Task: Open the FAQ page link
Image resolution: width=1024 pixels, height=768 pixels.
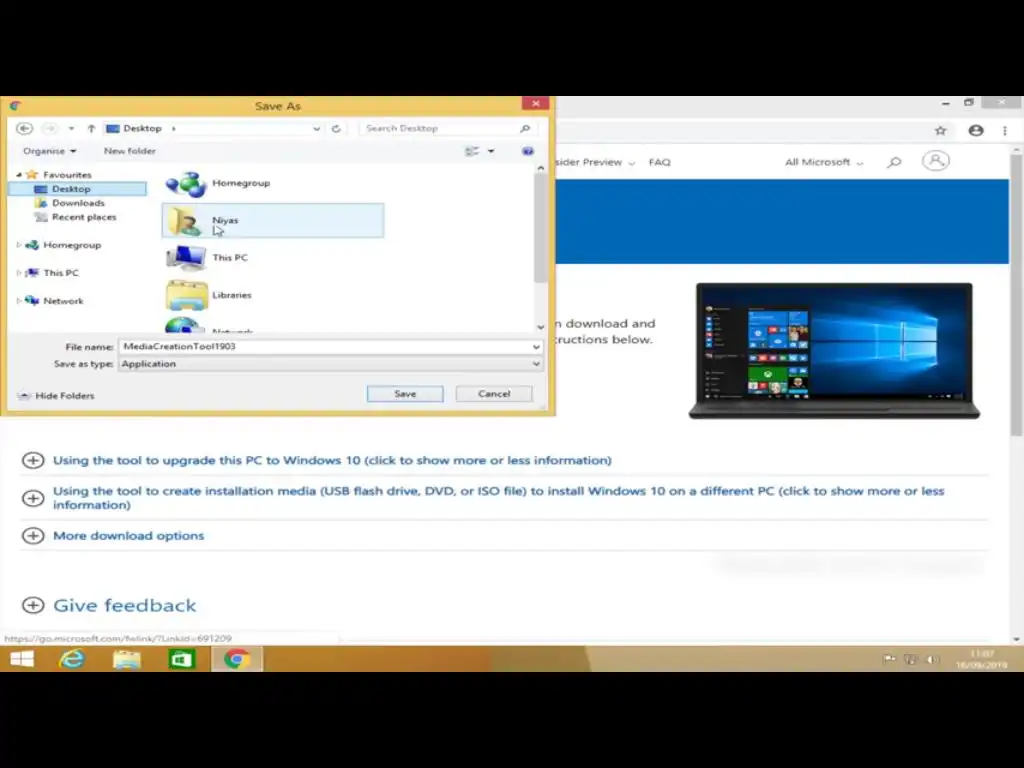Action: pos(659,162)
